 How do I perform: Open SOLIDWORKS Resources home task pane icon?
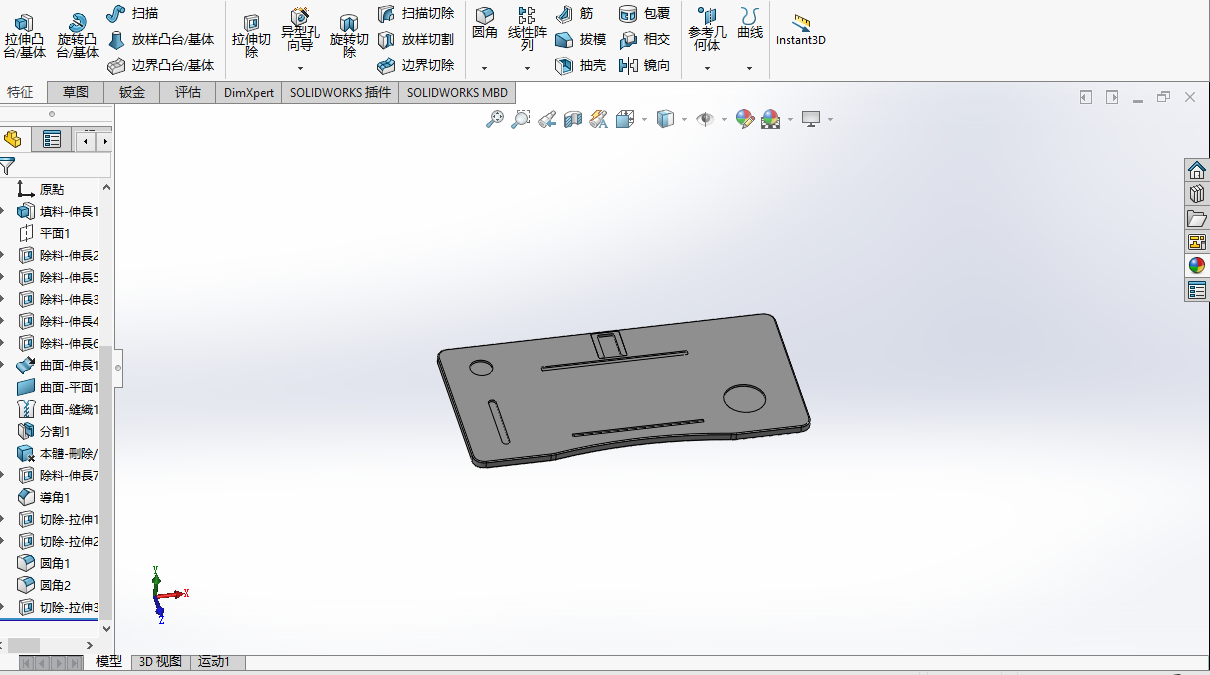[1197, 170]
